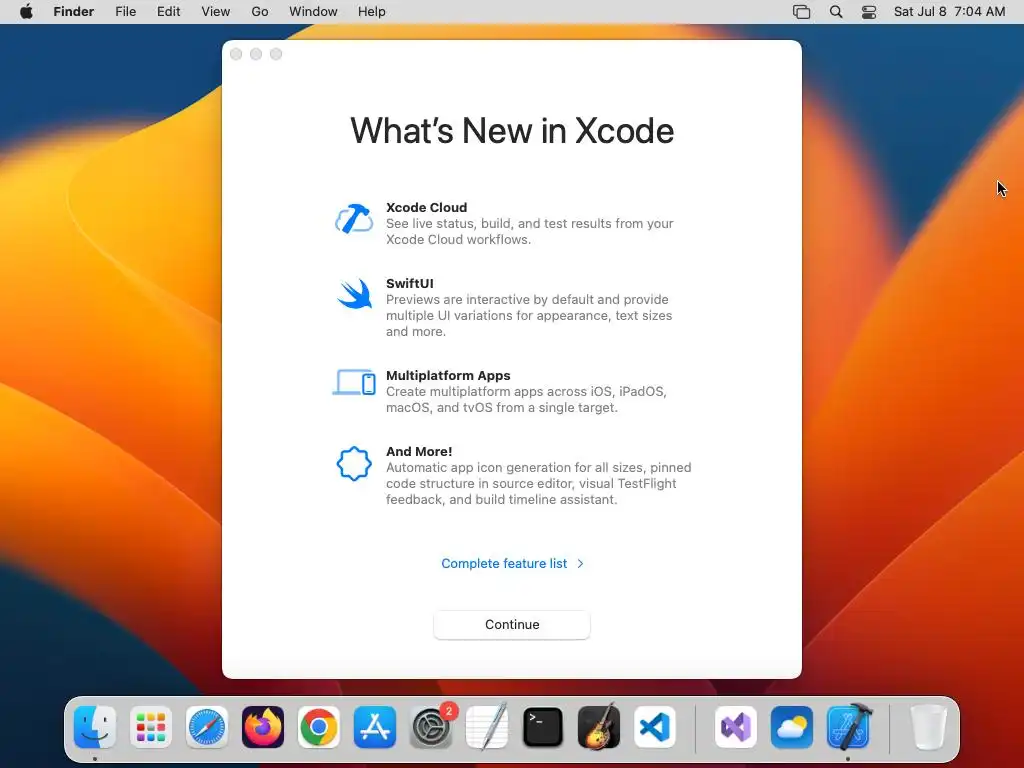Open System Settings with badge in Dock
Viewport: 1024px width, 768px height.
click(x=431, y=727)
